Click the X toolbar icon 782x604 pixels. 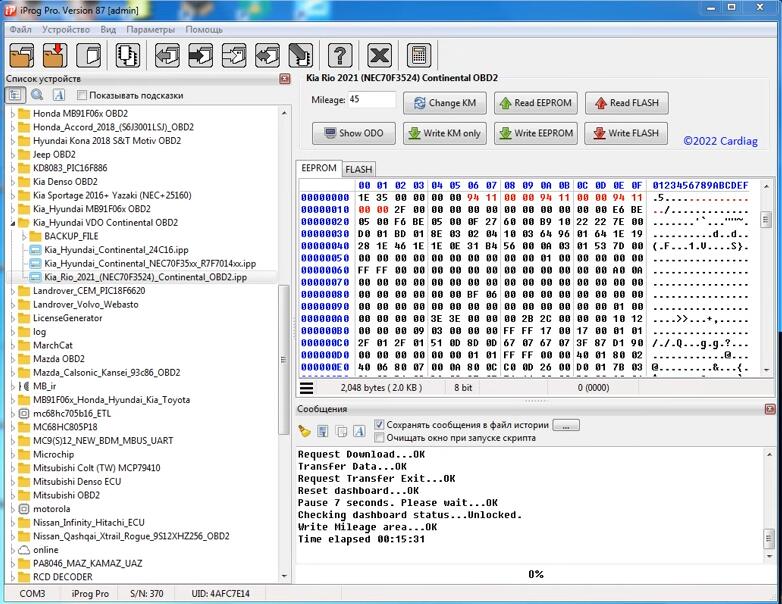(x=379, y=55)
